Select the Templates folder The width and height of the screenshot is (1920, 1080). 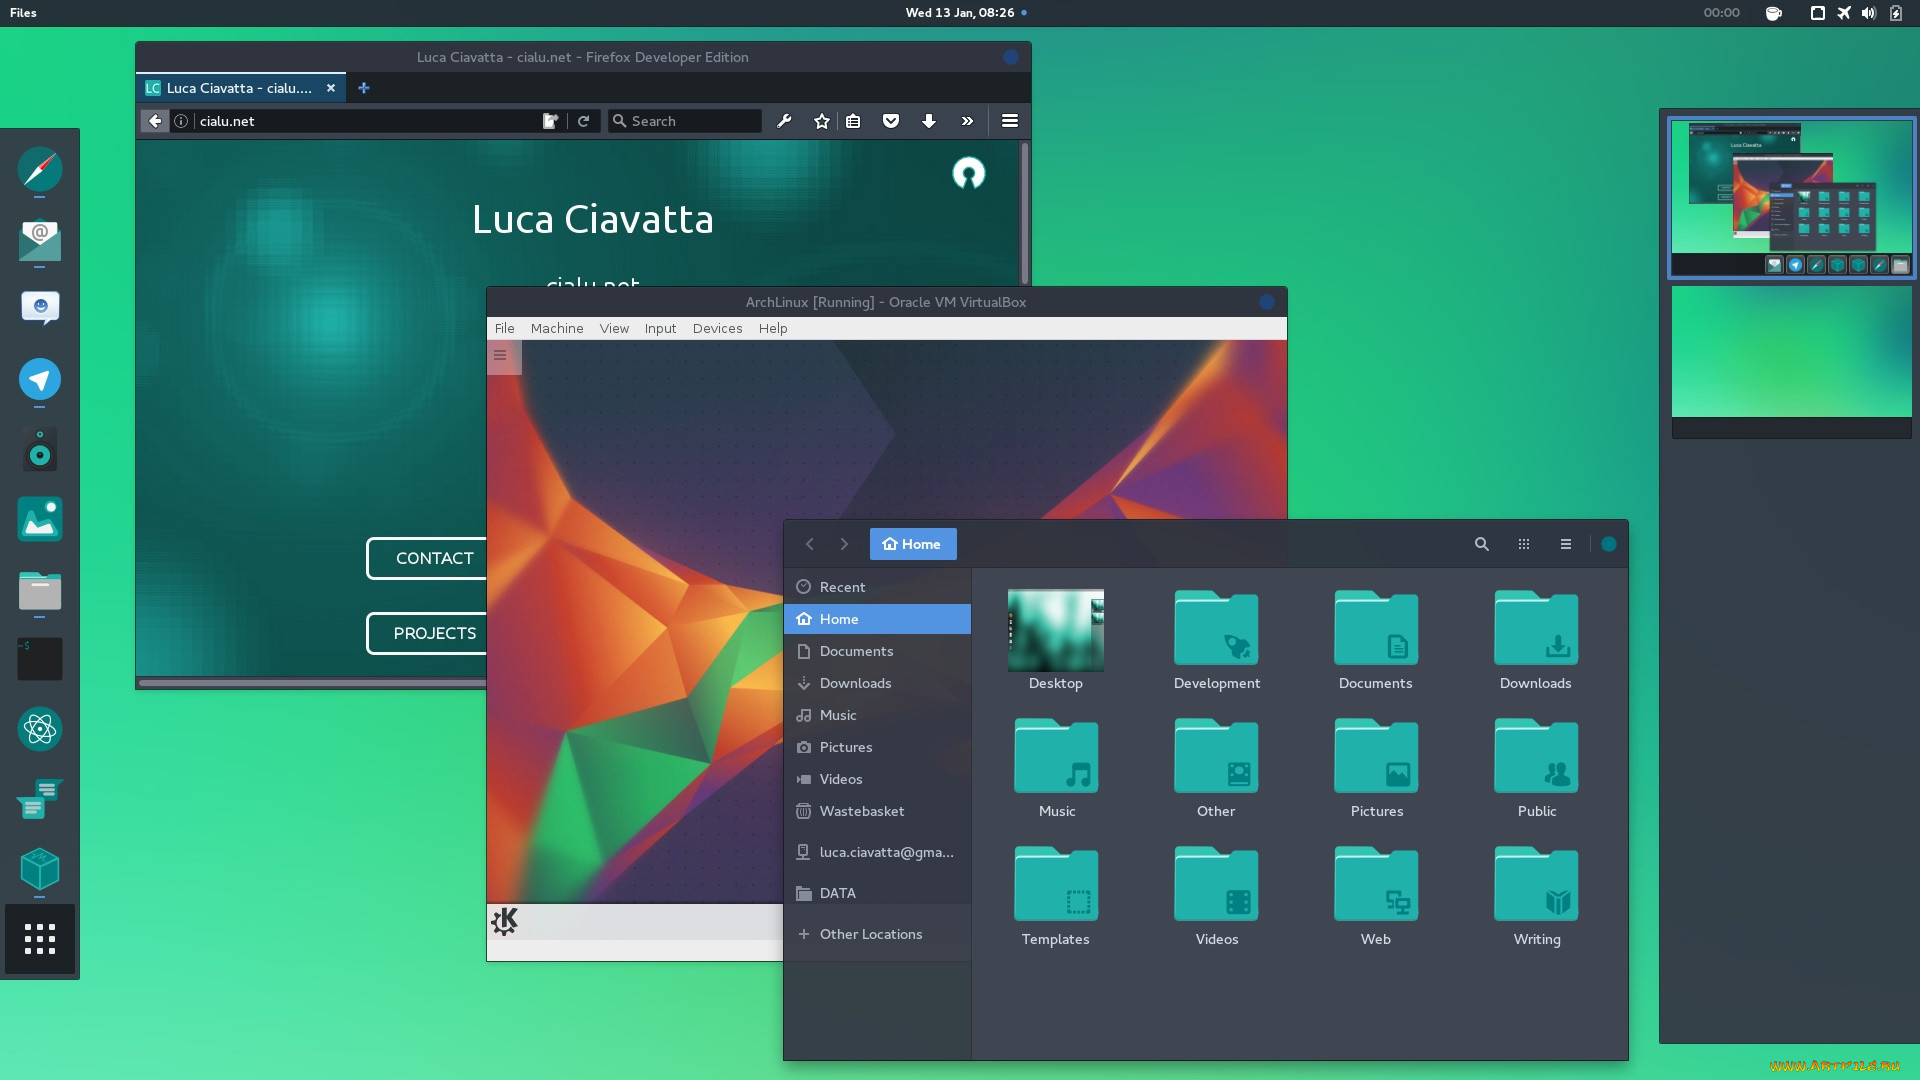click(x=1056, y=896)
